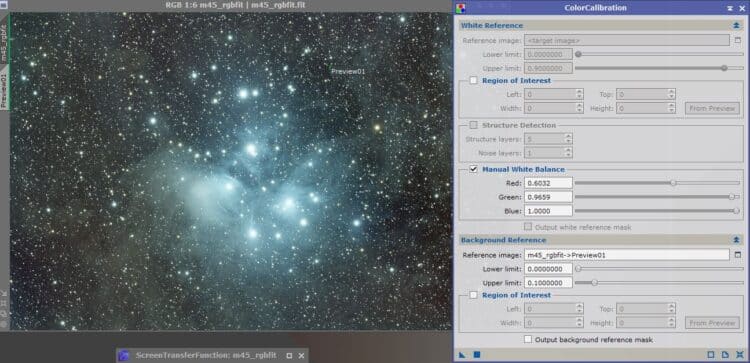This screenshot has width=750, height=363.
Task: Click White Reference Upper limit slider
Action: tap(659, 68)
